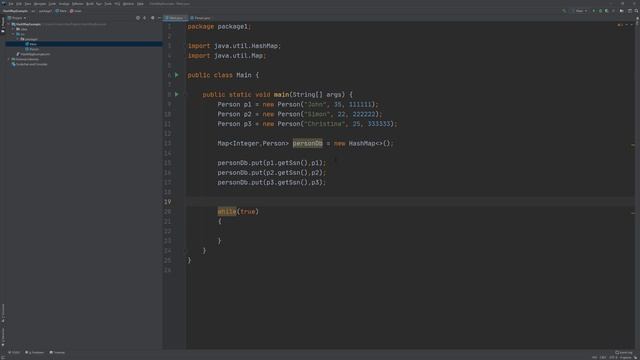Open the File menu

click(x=11, y=4)
